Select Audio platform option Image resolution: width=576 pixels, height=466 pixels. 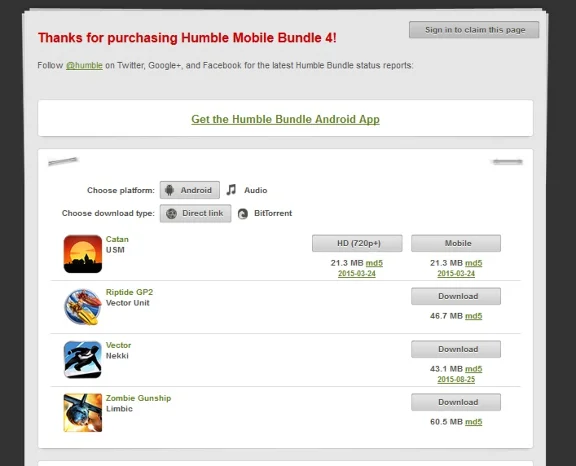click(247, 190)
